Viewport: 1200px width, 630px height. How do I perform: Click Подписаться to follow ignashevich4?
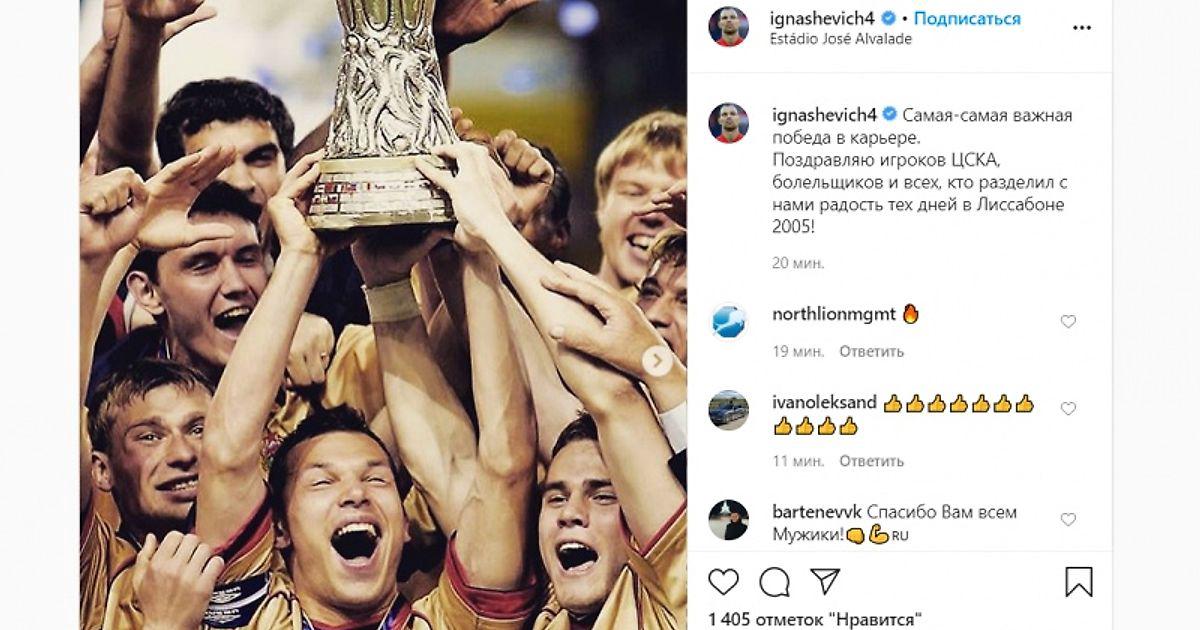point(967,19)
